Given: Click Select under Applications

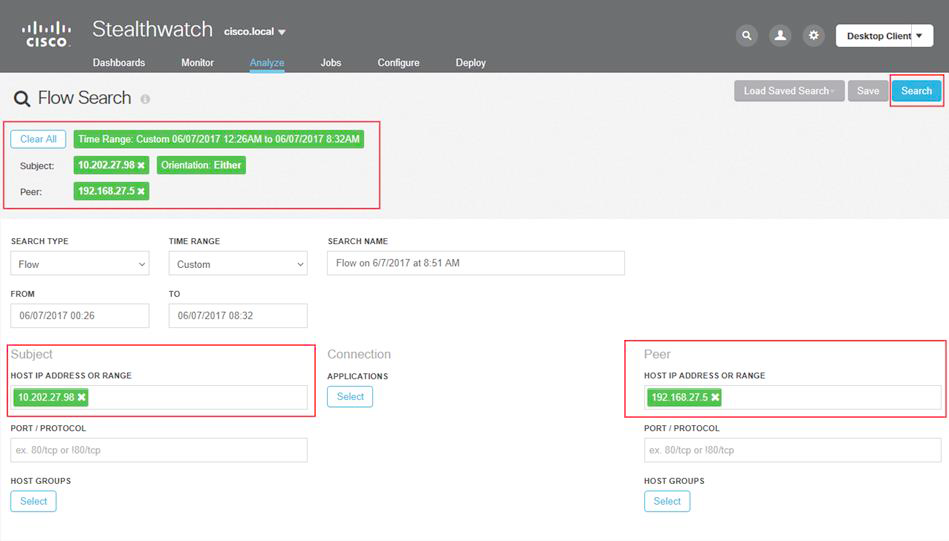Looking at the screenshot, I should [350, 396].
